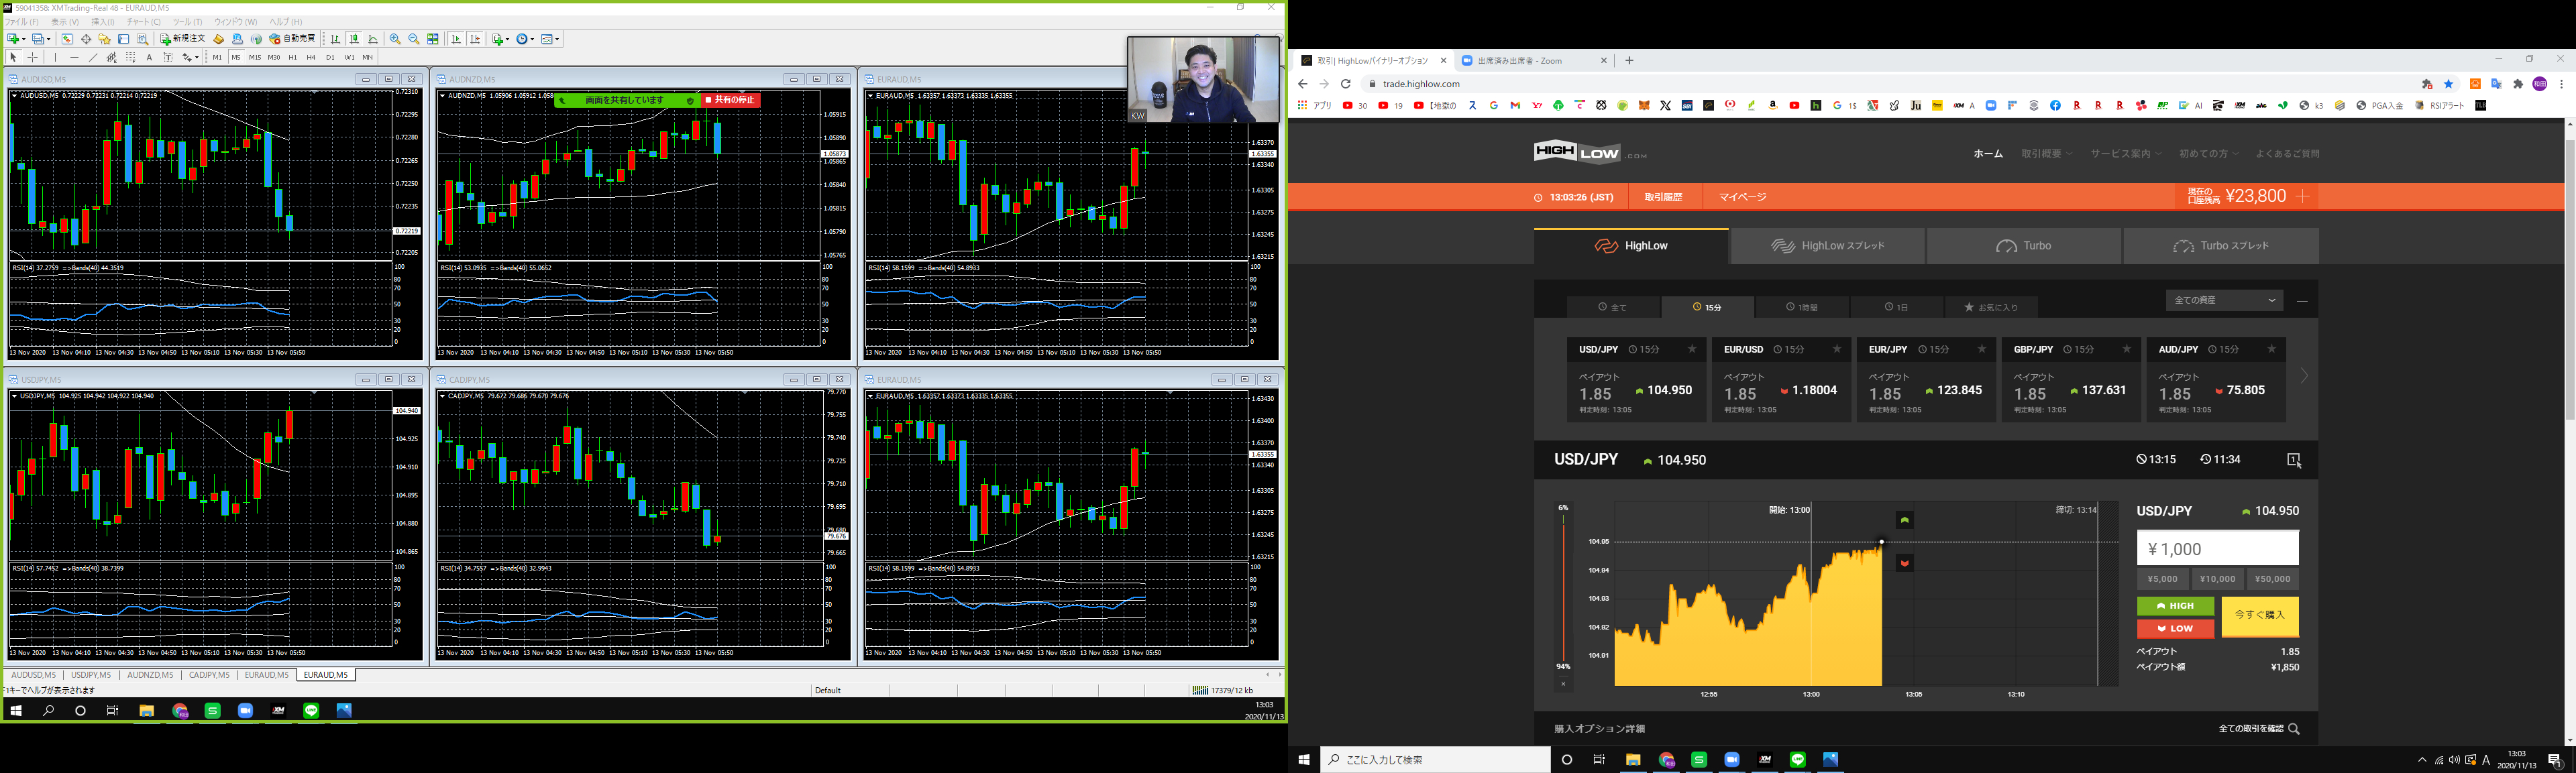
Task: Open Market Watch panel icon in MetaTrader
Action: tap(67, 39)
